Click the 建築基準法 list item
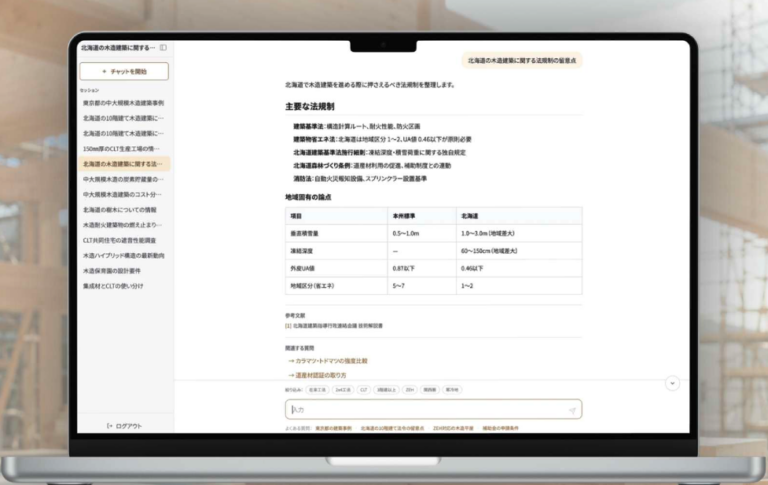 [x=357, y=126]
